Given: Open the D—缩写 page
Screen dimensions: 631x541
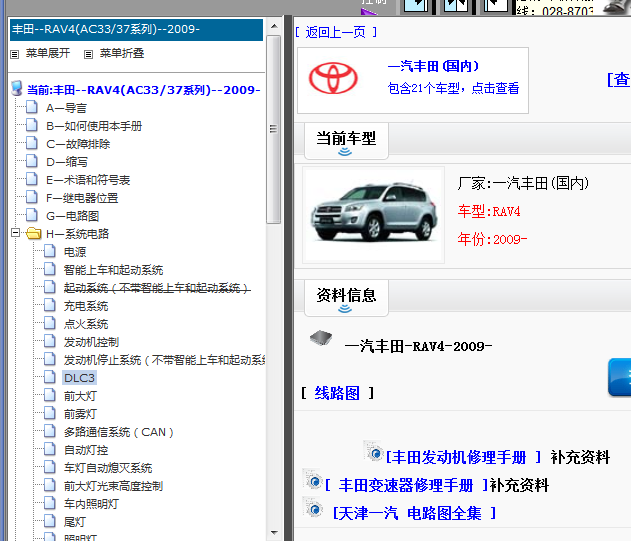Looking at the screenshot, I should click(66, 162).
